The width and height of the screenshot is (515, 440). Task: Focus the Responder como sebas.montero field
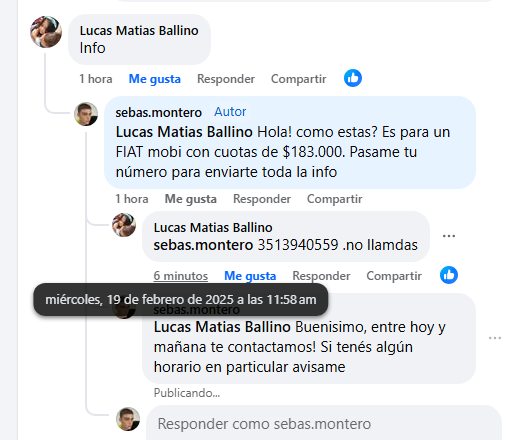tap(324, 424)
